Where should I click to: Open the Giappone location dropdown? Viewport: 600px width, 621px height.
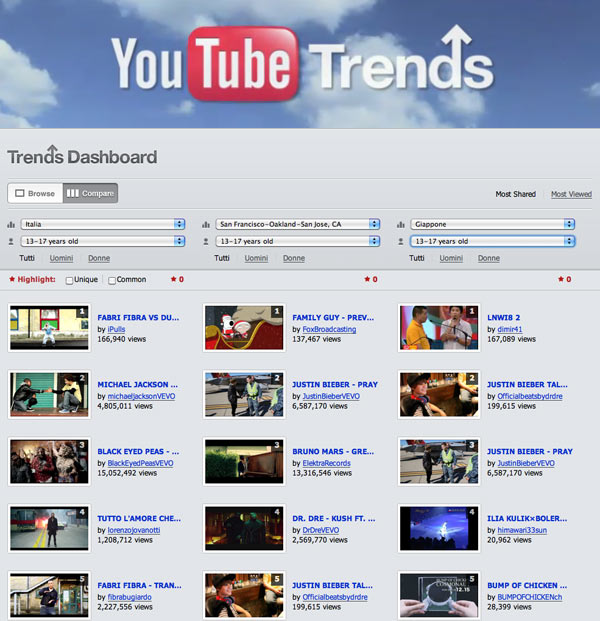(493, 224)
